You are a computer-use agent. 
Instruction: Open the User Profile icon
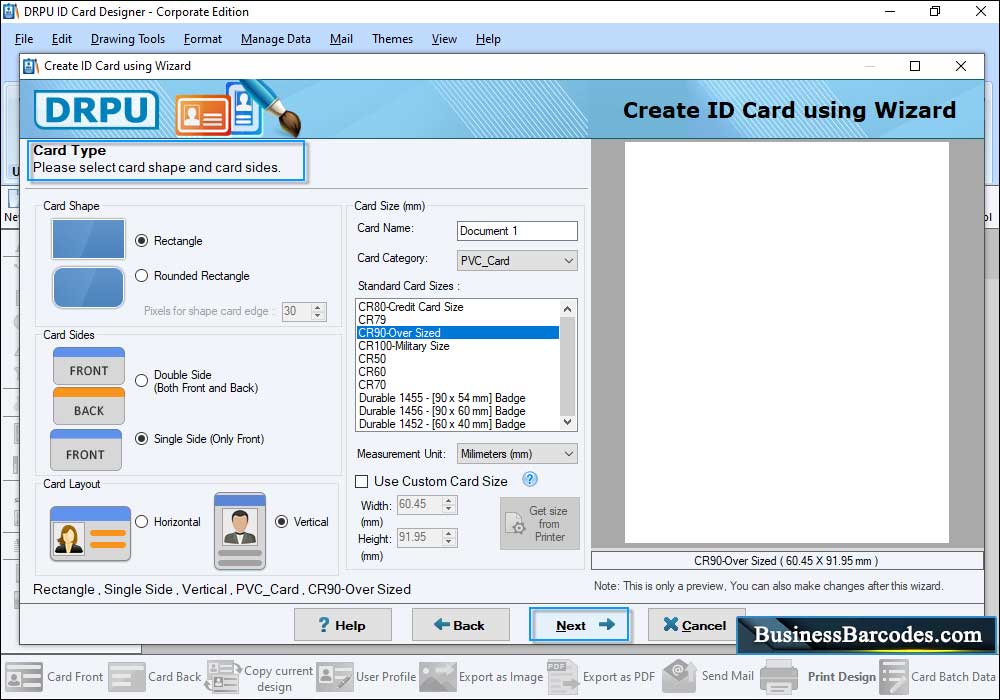(x=334, y=676)
